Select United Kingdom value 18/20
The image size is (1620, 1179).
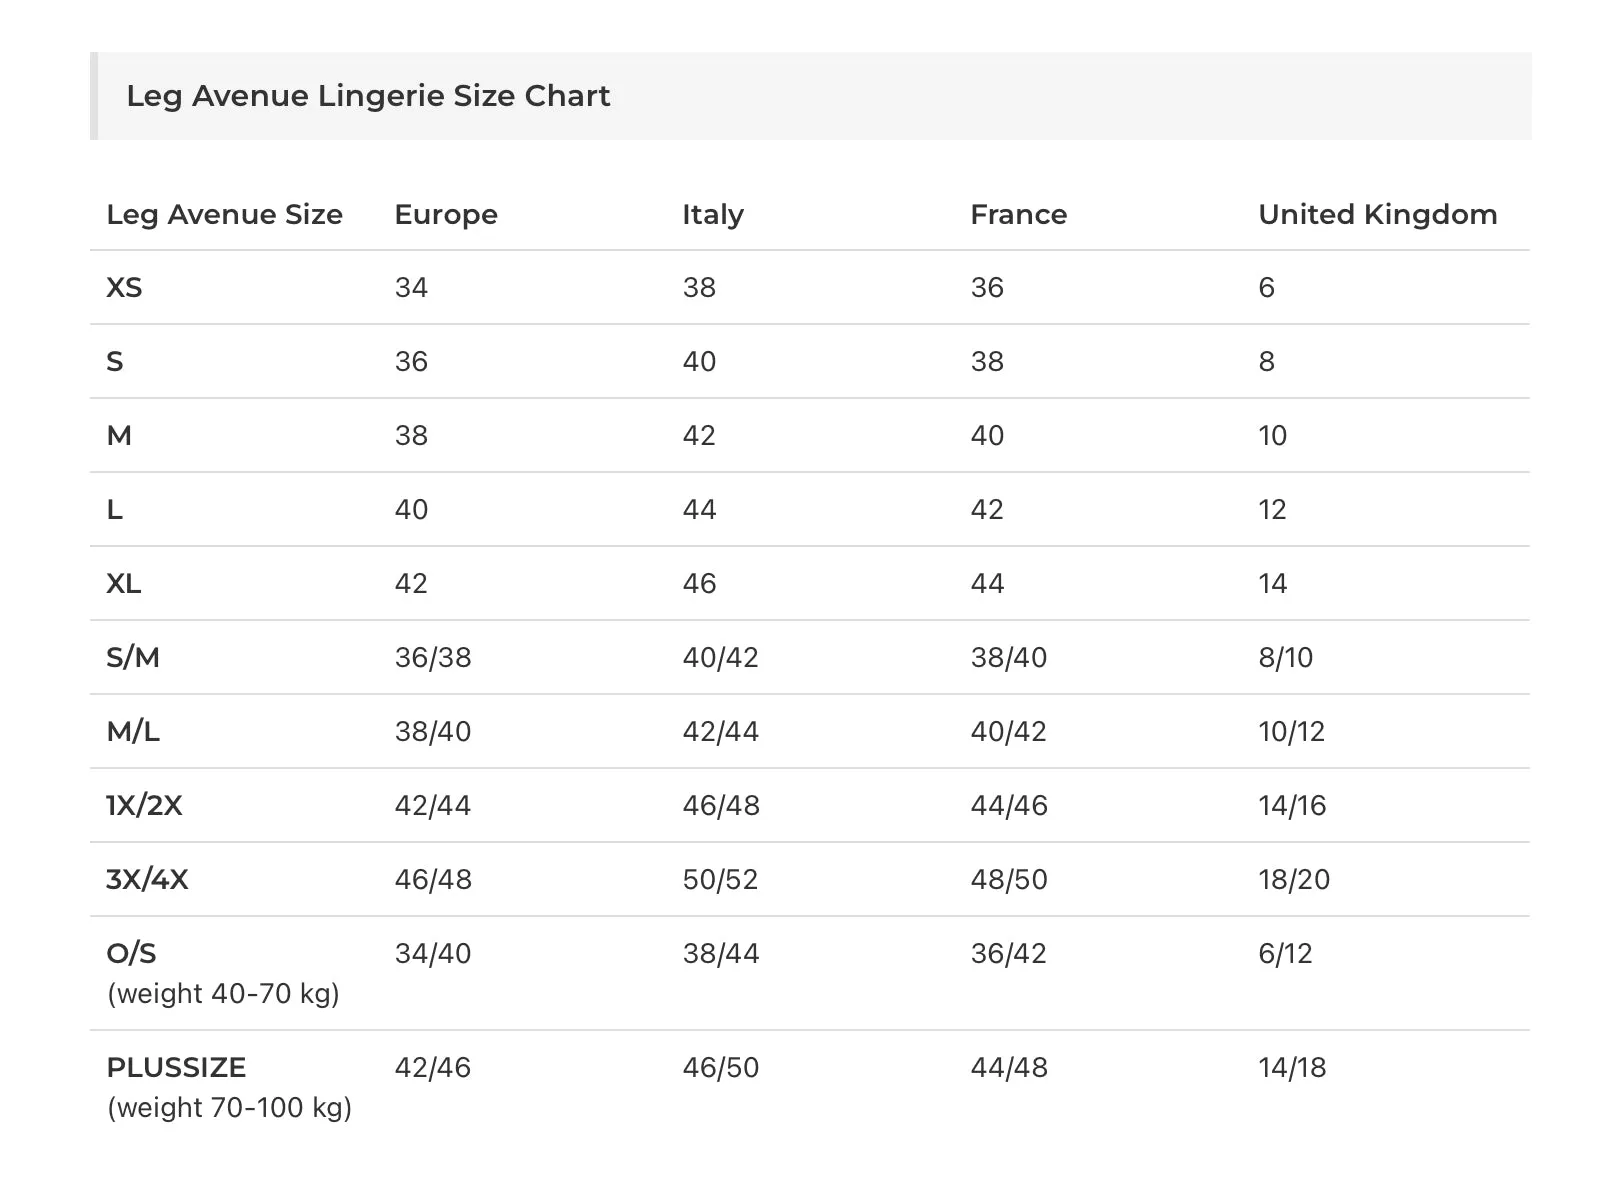tap(1294, 880)
